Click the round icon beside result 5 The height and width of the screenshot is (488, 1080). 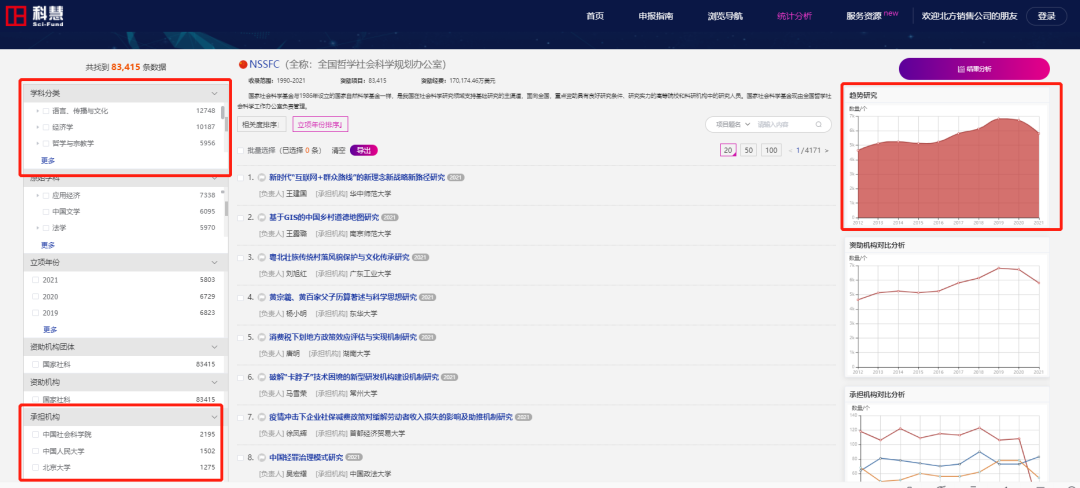262,337
